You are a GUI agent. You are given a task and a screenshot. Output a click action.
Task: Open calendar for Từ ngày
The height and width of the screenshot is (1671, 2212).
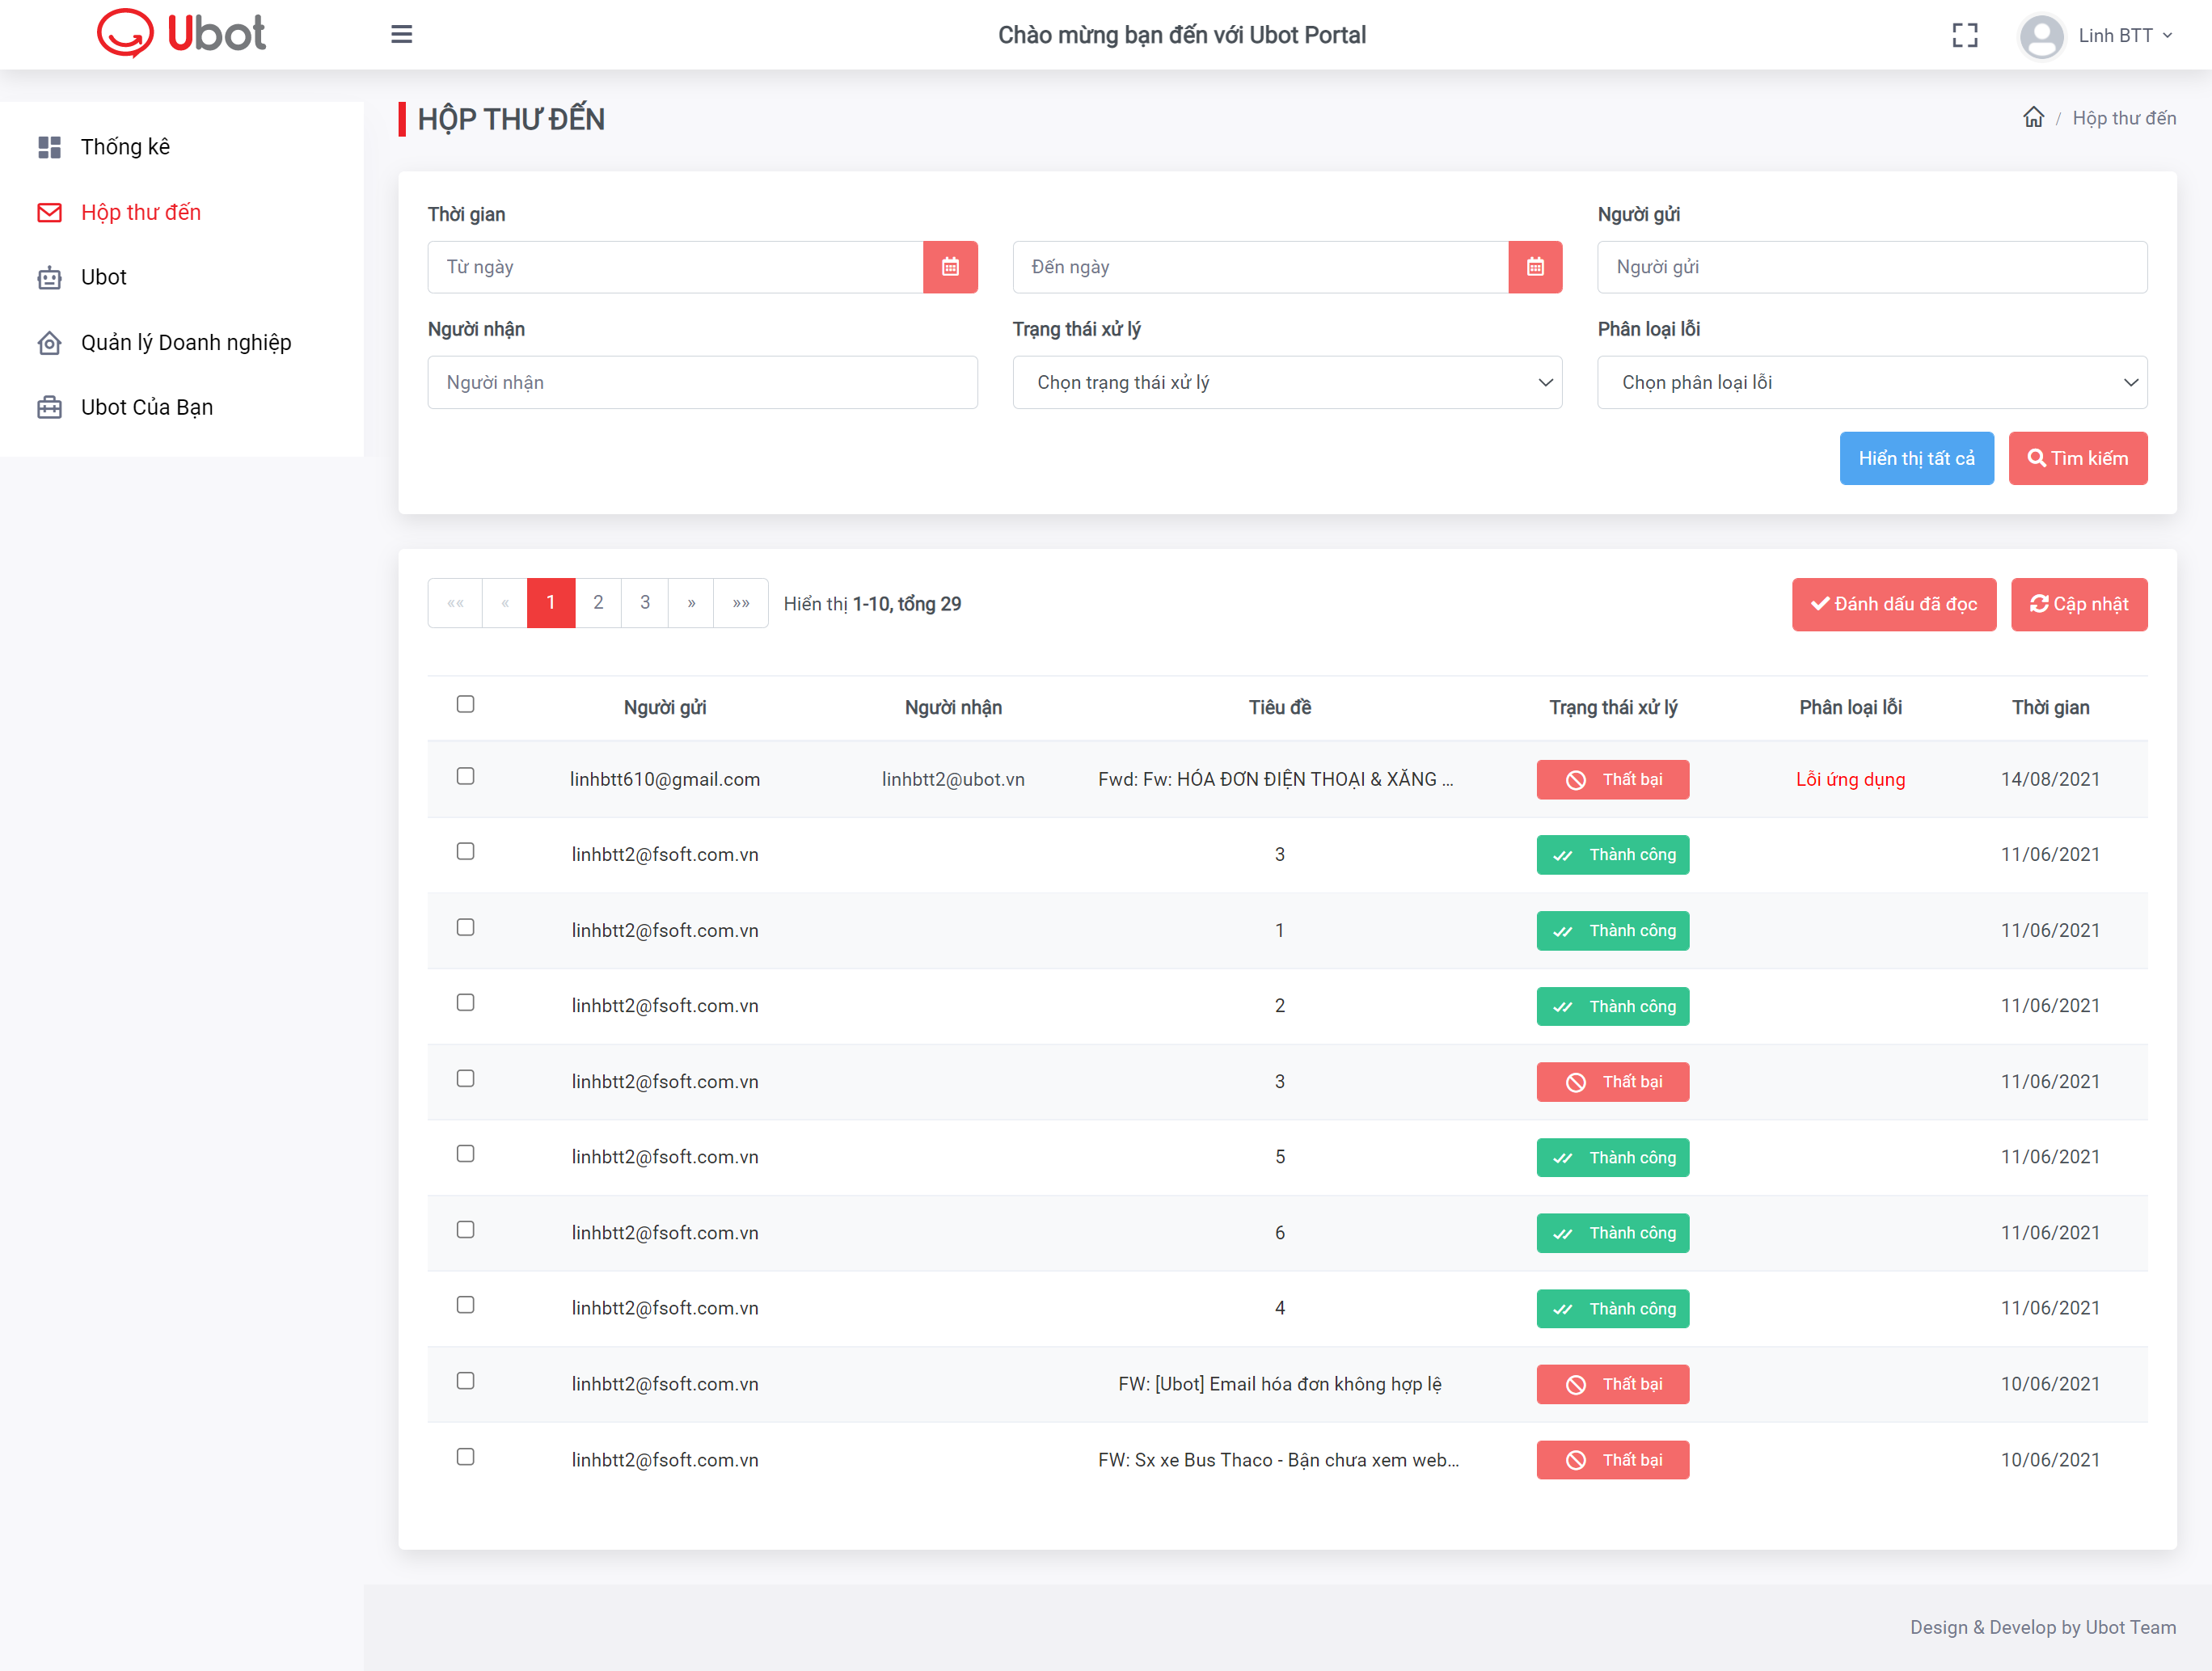tap(950, 267)
